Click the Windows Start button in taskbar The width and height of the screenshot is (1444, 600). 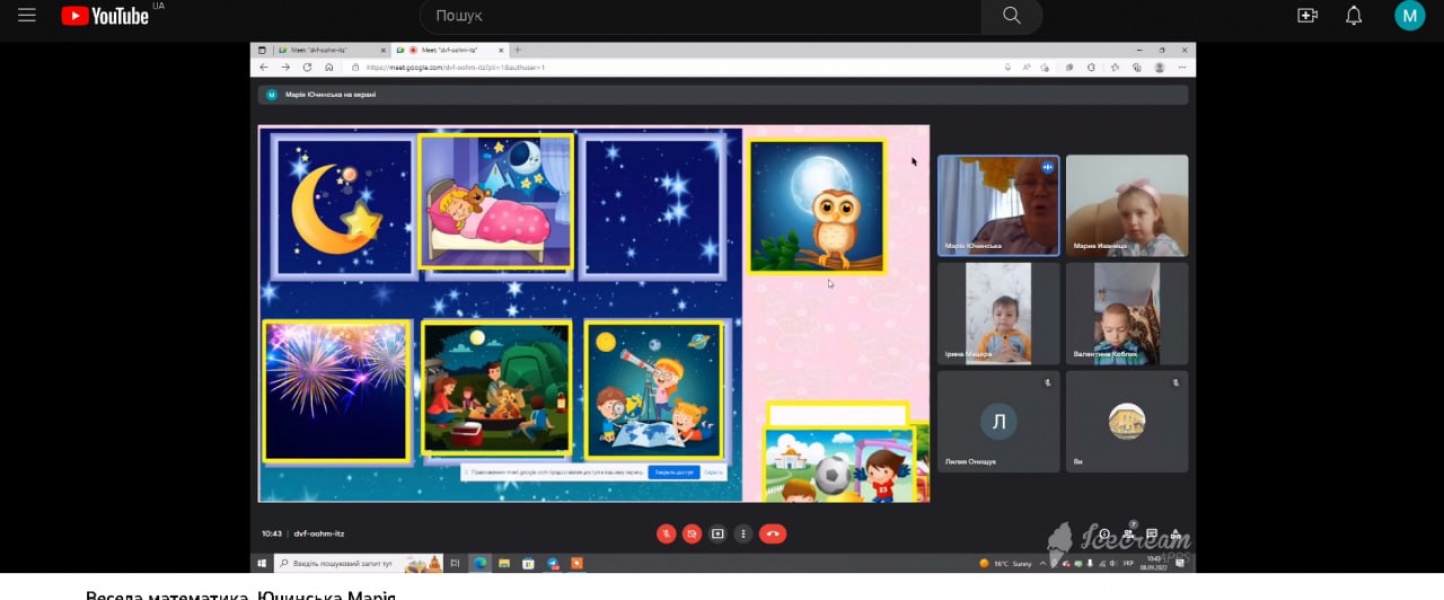[x=261, y=564]
